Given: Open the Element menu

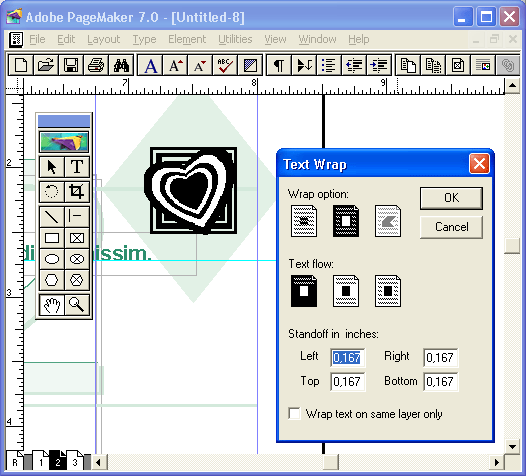Looking at the screenshot, I should [x=187, y=39].
